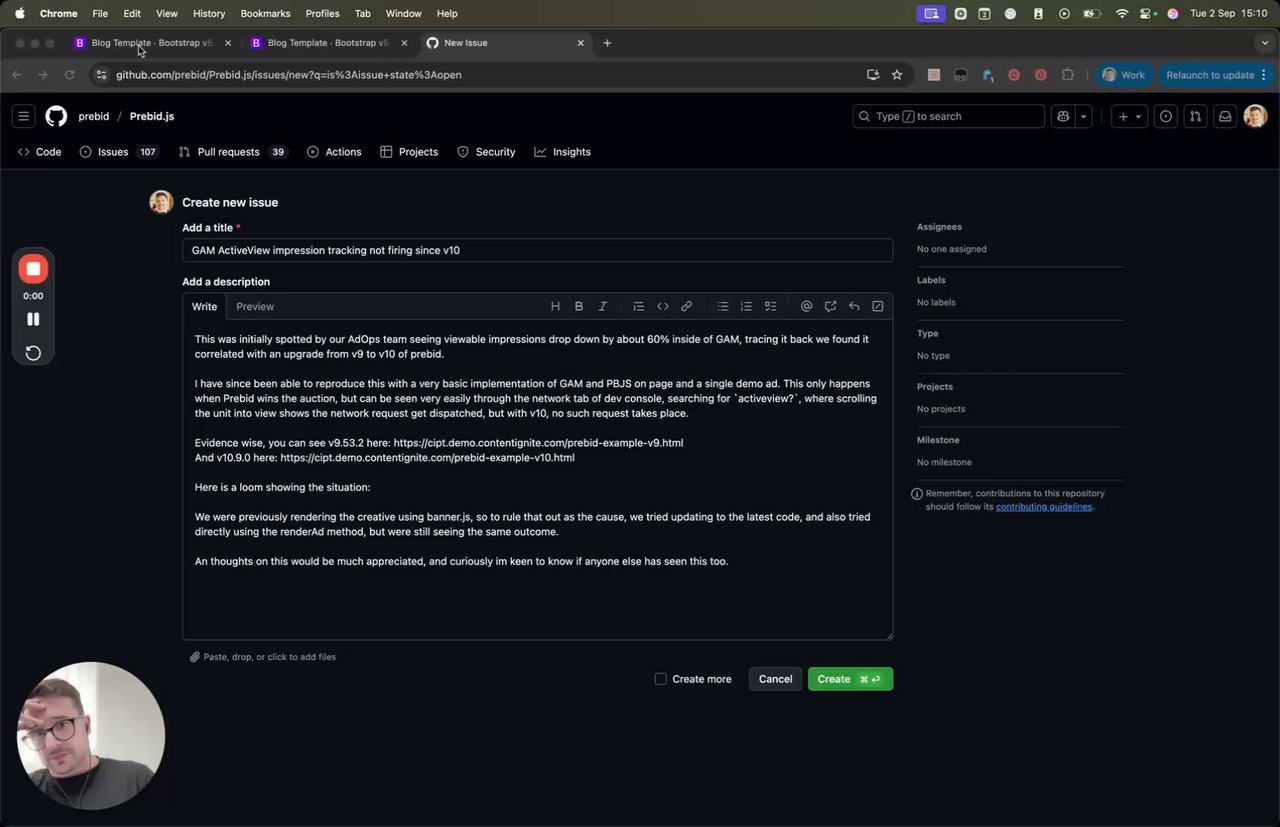
Task: Bookmark this page with the star icon
Action: (897, 75)
